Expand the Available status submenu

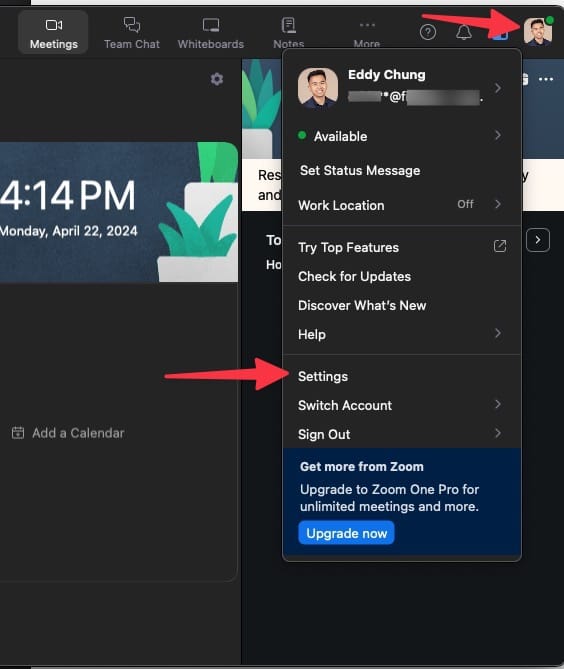[401, 136]
